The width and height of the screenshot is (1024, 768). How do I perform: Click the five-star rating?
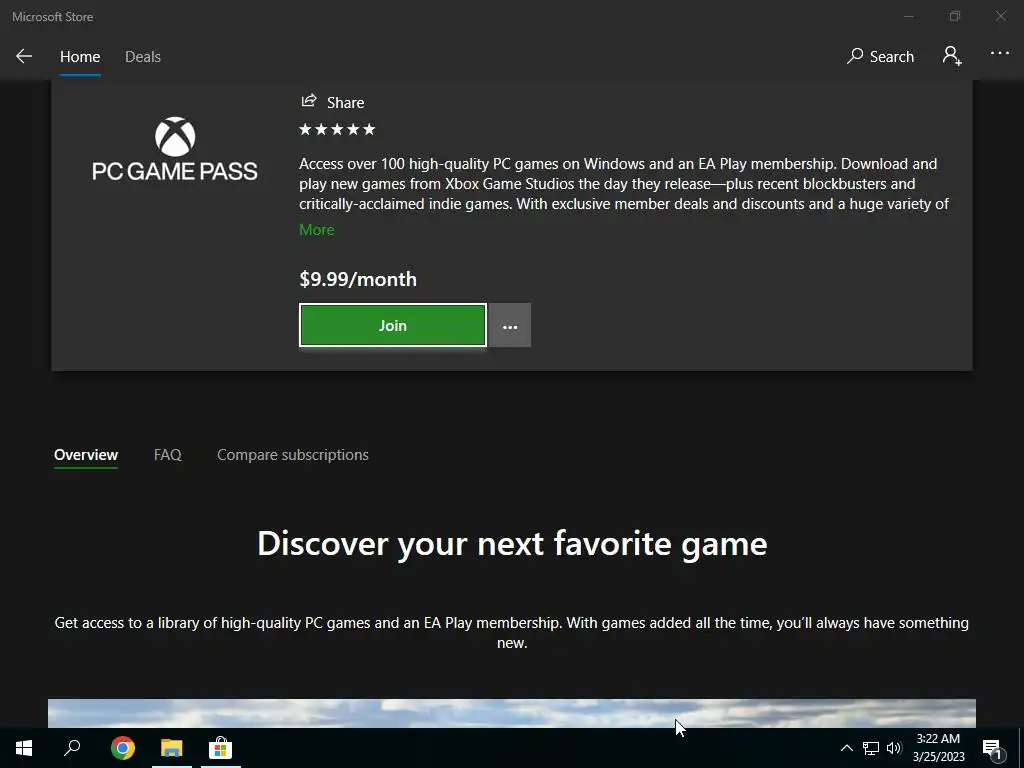coord(337,129)
